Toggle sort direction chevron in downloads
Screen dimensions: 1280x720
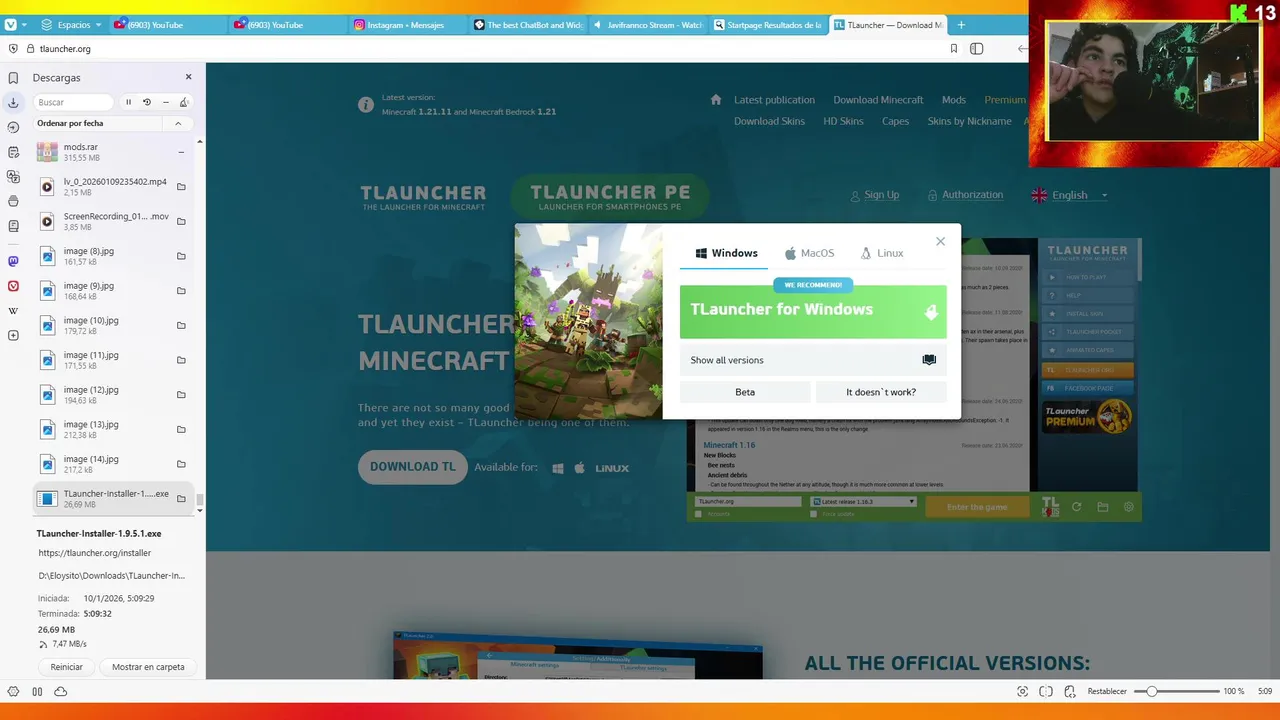click(x=178, y=123)
